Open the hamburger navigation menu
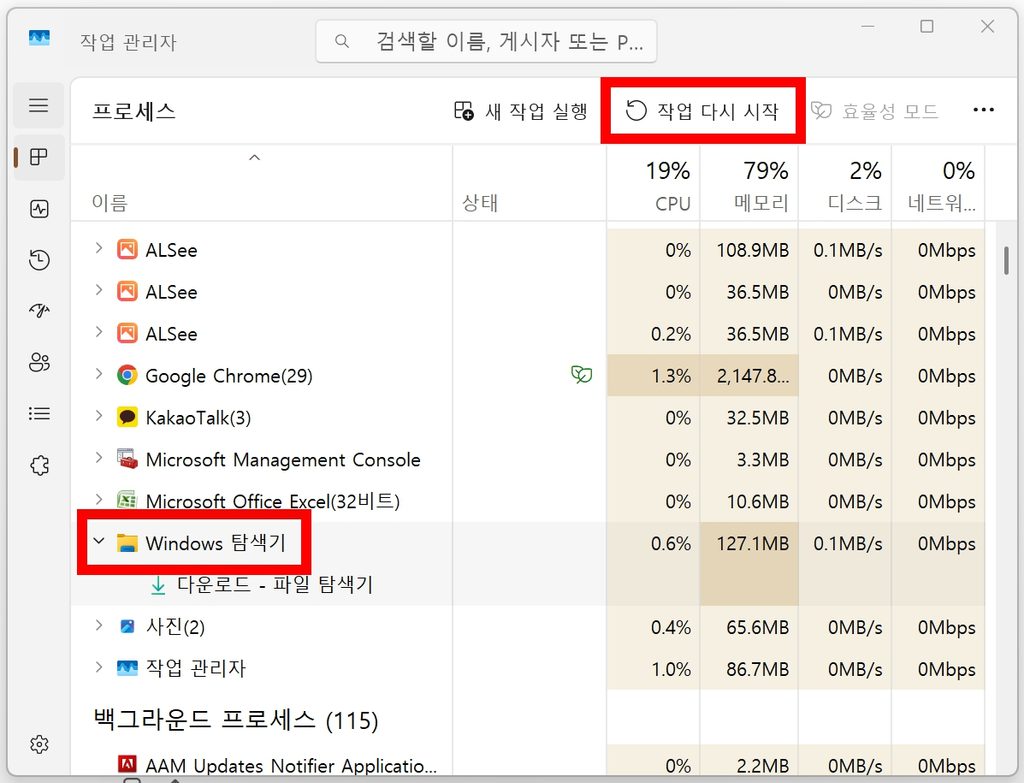This screenshot has height=783, width=1024. 39,105
